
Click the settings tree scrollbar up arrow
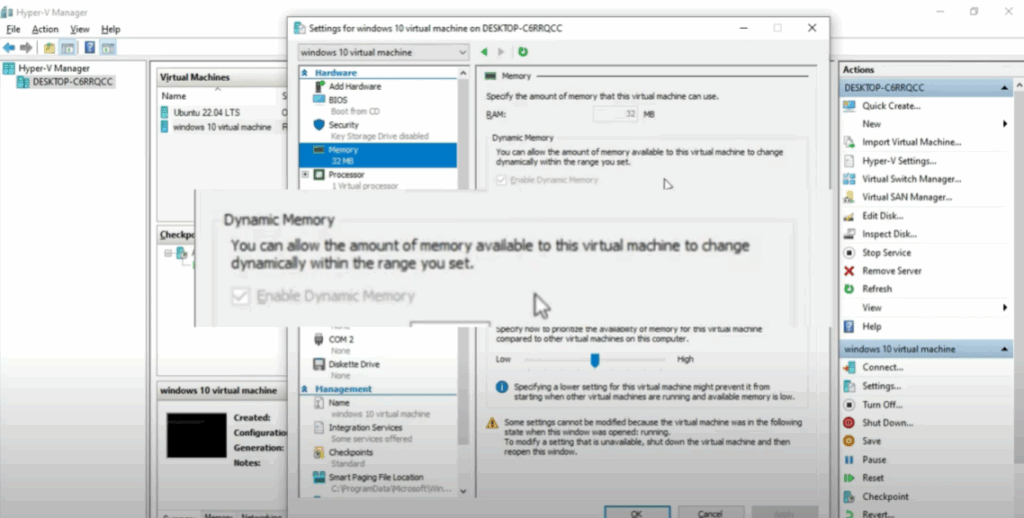pos(463,73)
